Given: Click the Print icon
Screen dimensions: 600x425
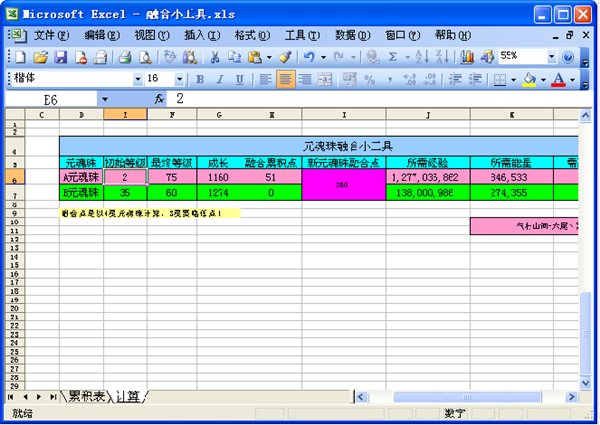Looking at the screenshot, I should (125, 57).
